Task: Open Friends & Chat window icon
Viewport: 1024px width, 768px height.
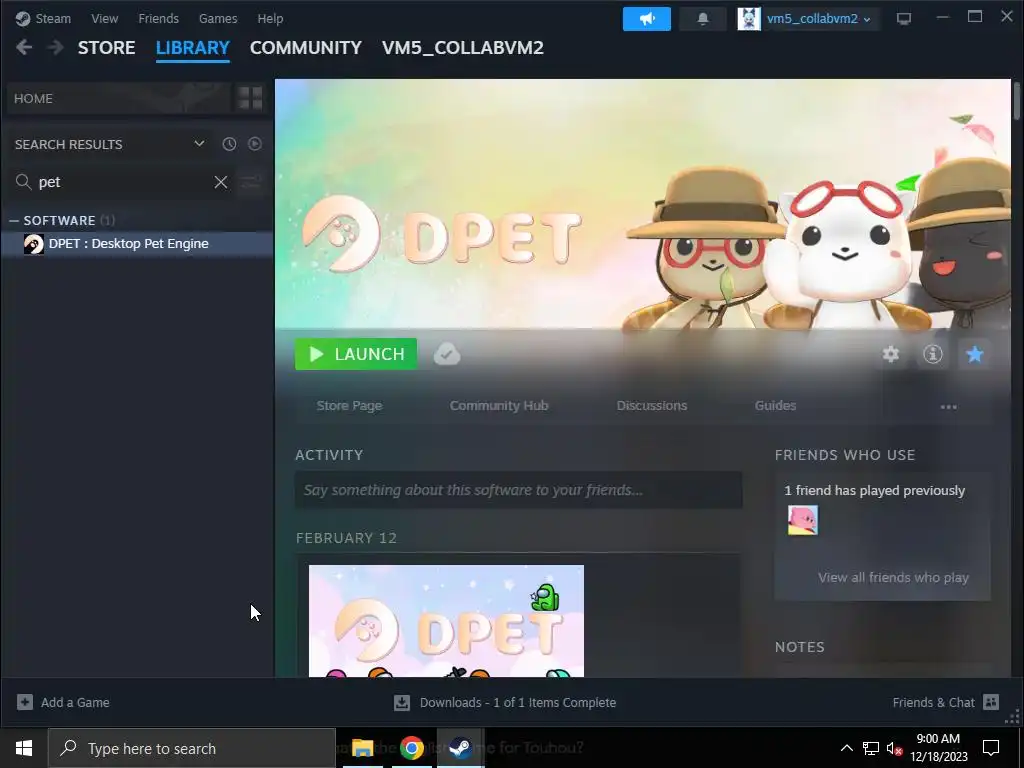Action: tap(991, 702)
